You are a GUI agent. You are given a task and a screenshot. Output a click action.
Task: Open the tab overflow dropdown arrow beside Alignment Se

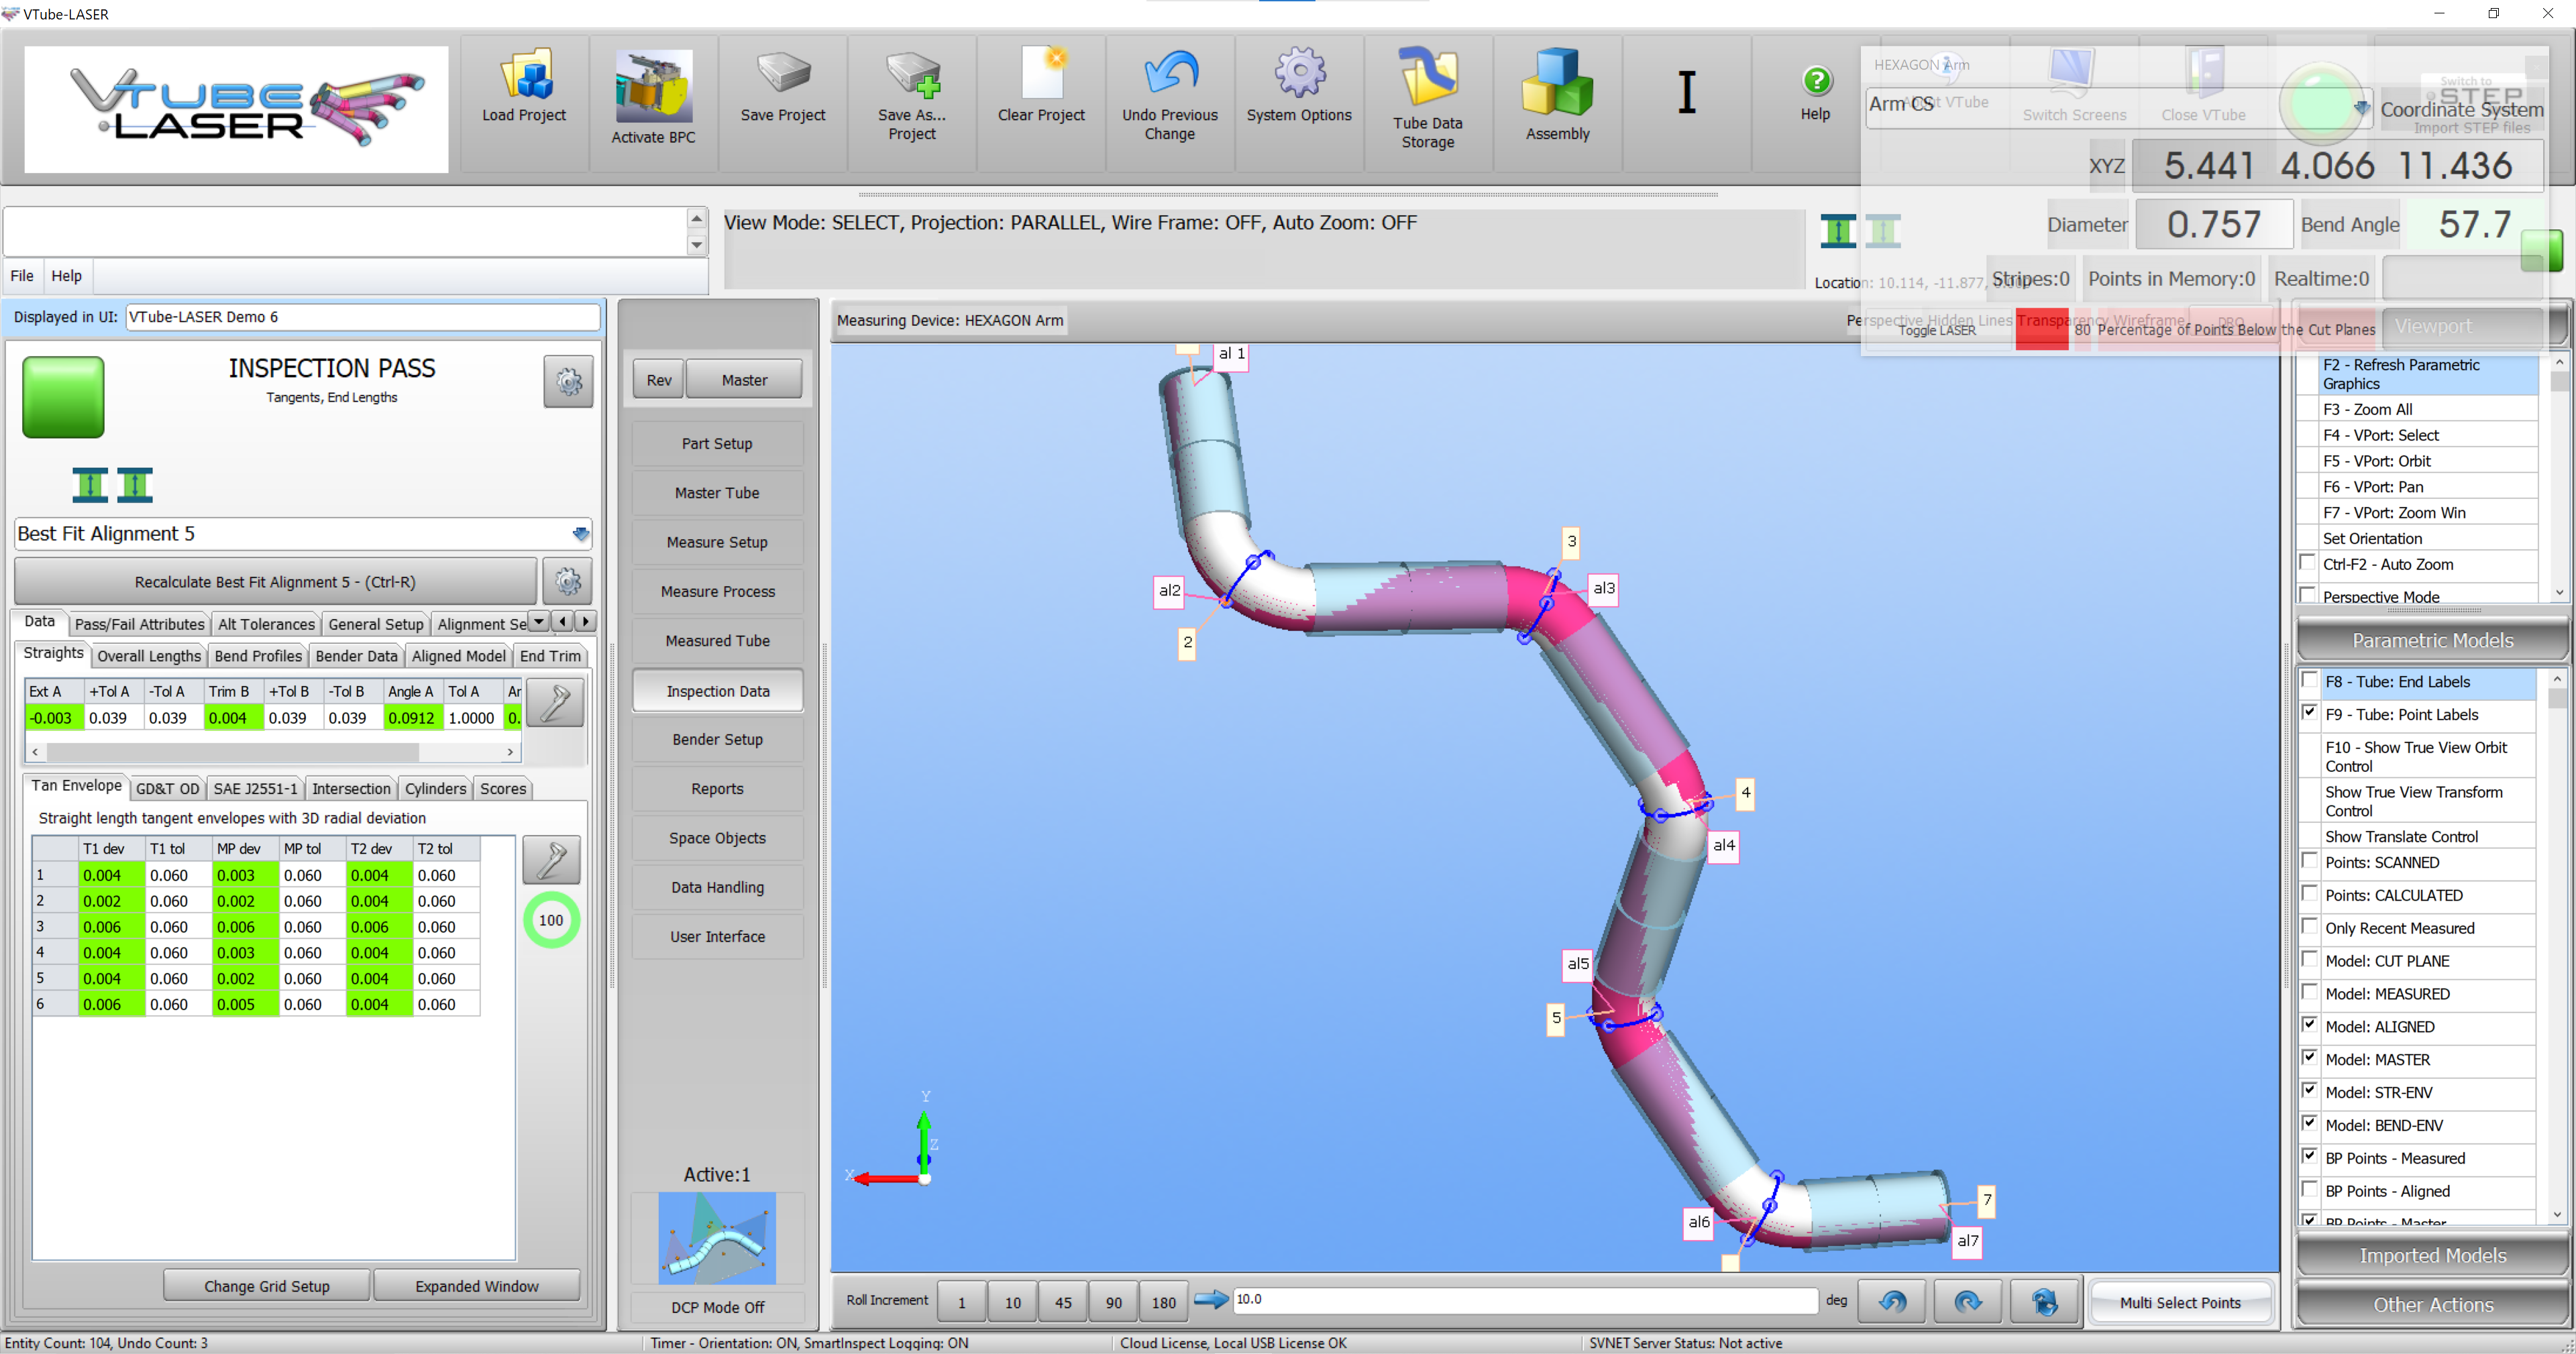click(x=539, y=622)
